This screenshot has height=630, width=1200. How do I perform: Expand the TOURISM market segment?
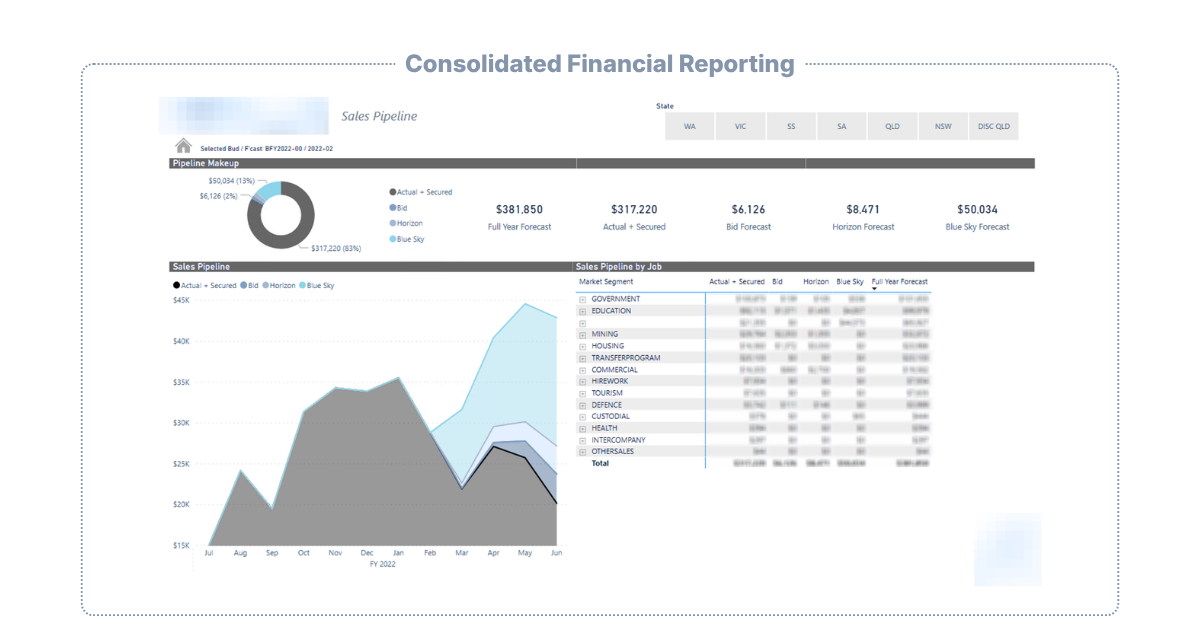(582, 393)
